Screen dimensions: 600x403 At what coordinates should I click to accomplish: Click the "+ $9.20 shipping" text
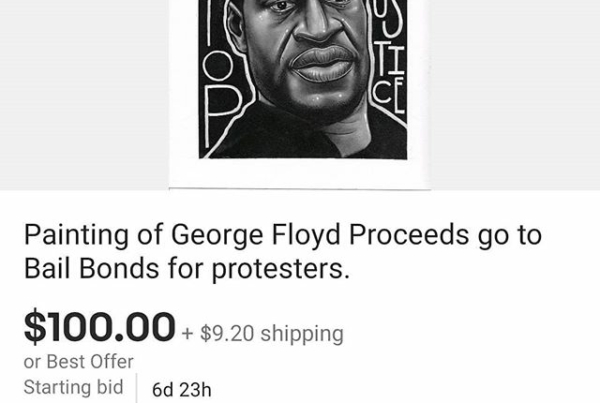pos(264,332)
